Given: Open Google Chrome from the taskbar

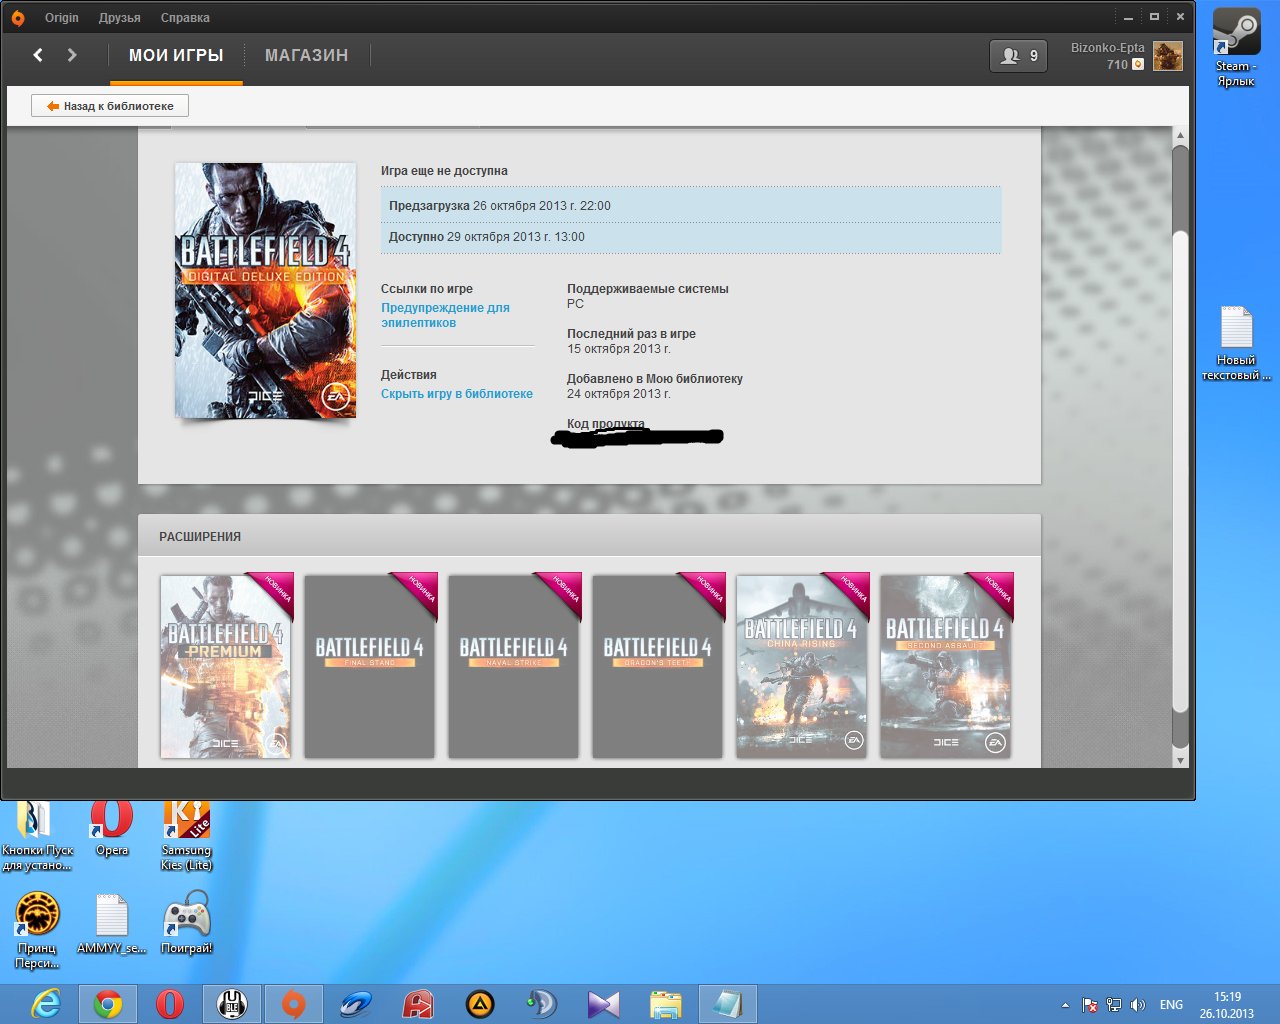Looking at the screenshot, I should [108, 1004].
